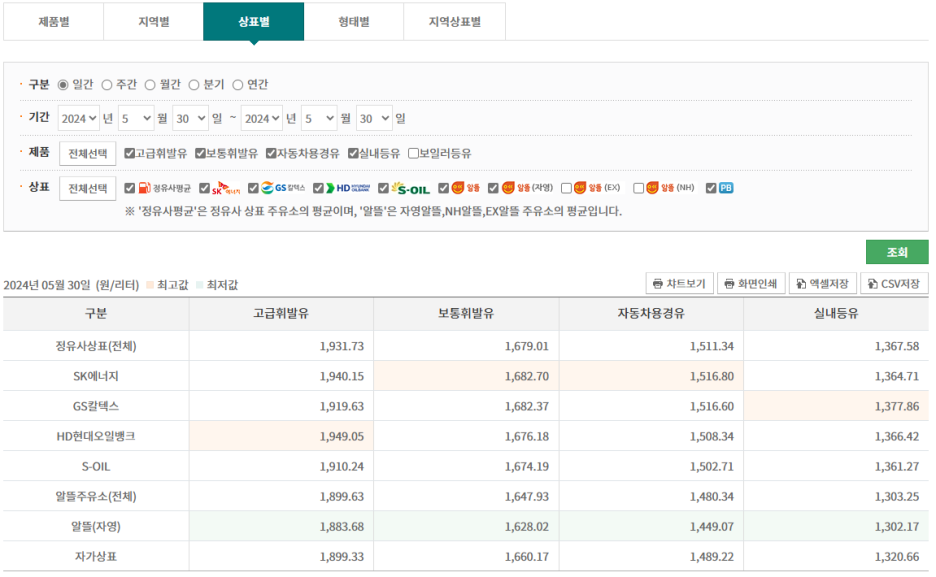Click the 자가상표 row label
The height and width of the screenshot is (577, 936).
pos(96,557)
